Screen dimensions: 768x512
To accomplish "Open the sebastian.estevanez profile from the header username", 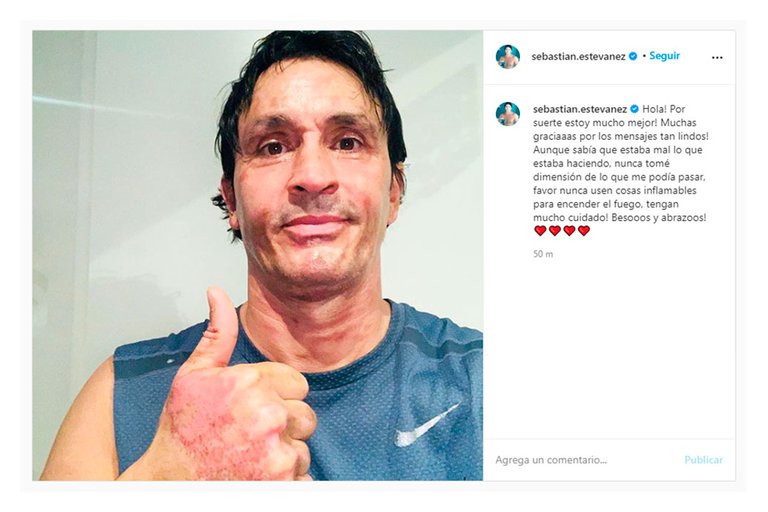I will (578, 56).
